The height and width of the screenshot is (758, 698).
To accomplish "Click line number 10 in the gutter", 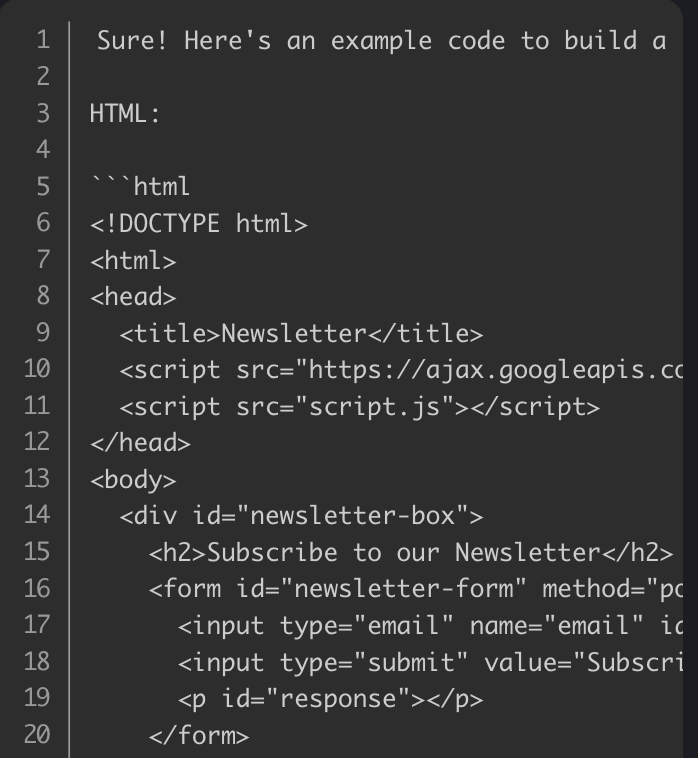I will 36,369.
